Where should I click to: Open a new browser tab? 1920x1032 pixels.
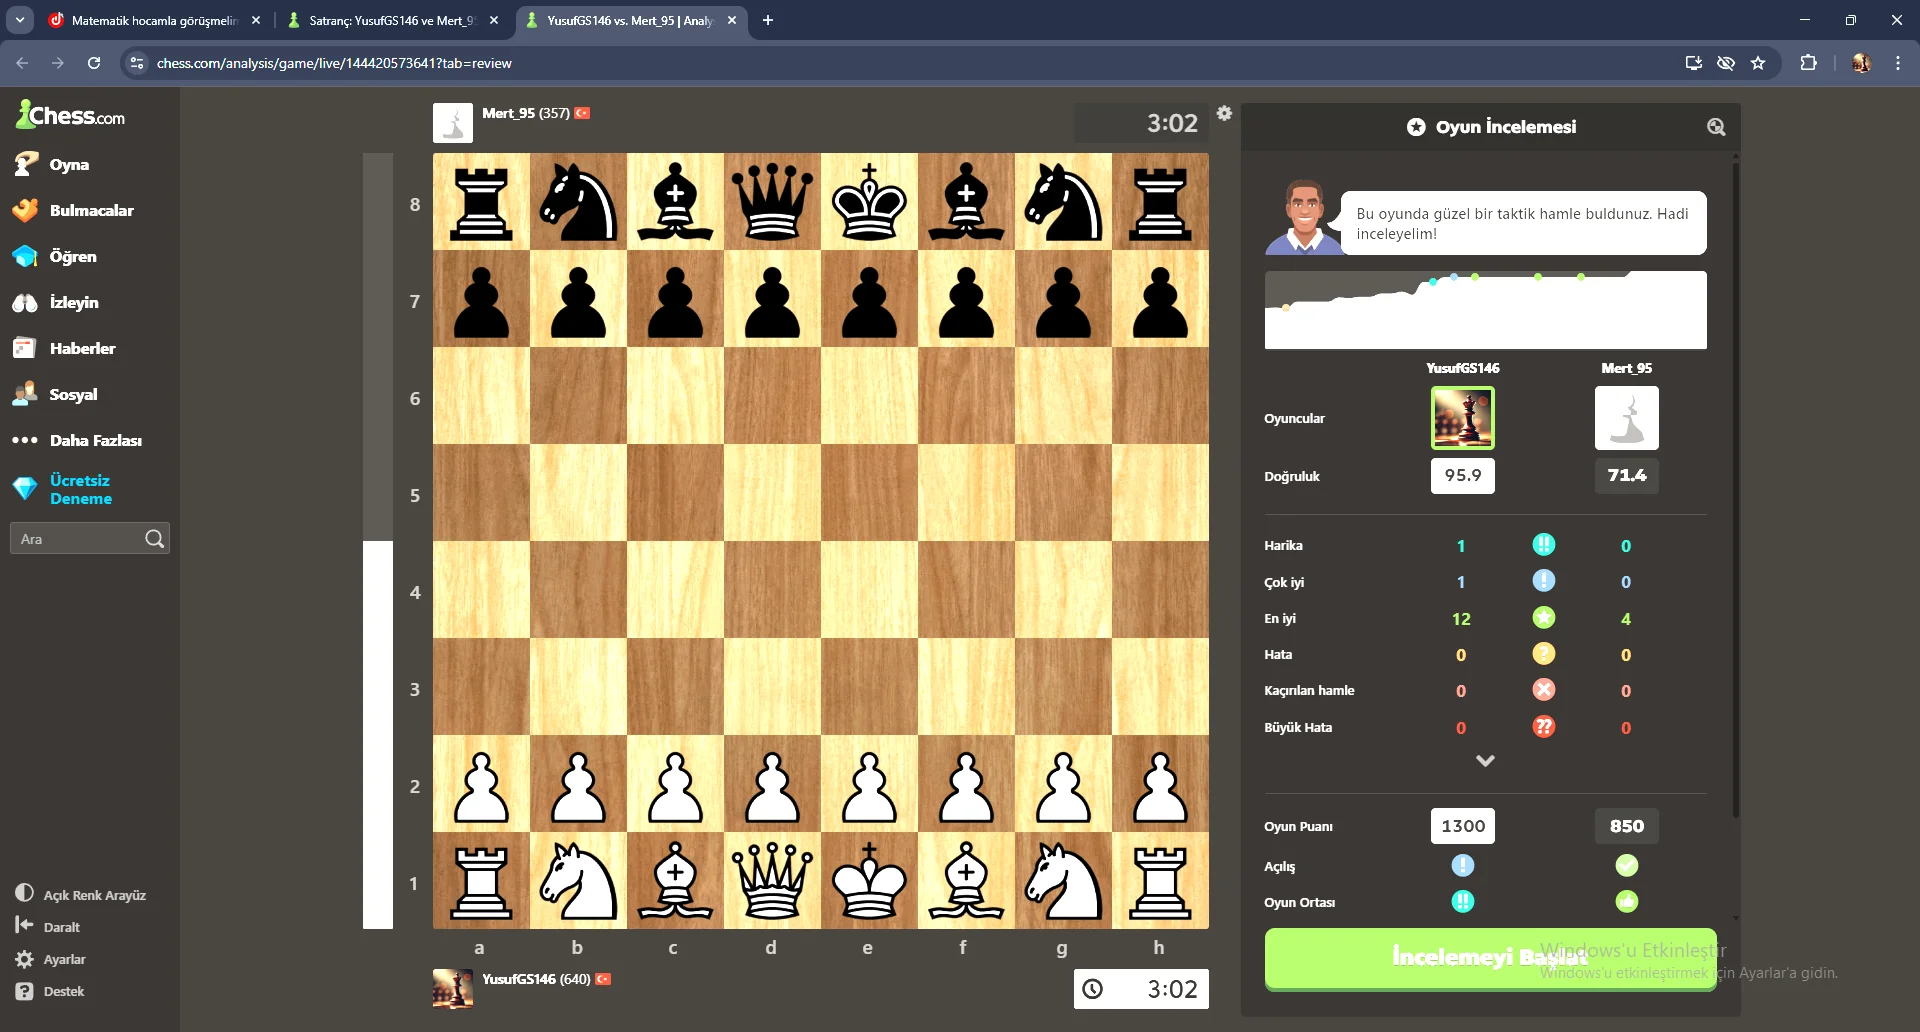[768, 20]
